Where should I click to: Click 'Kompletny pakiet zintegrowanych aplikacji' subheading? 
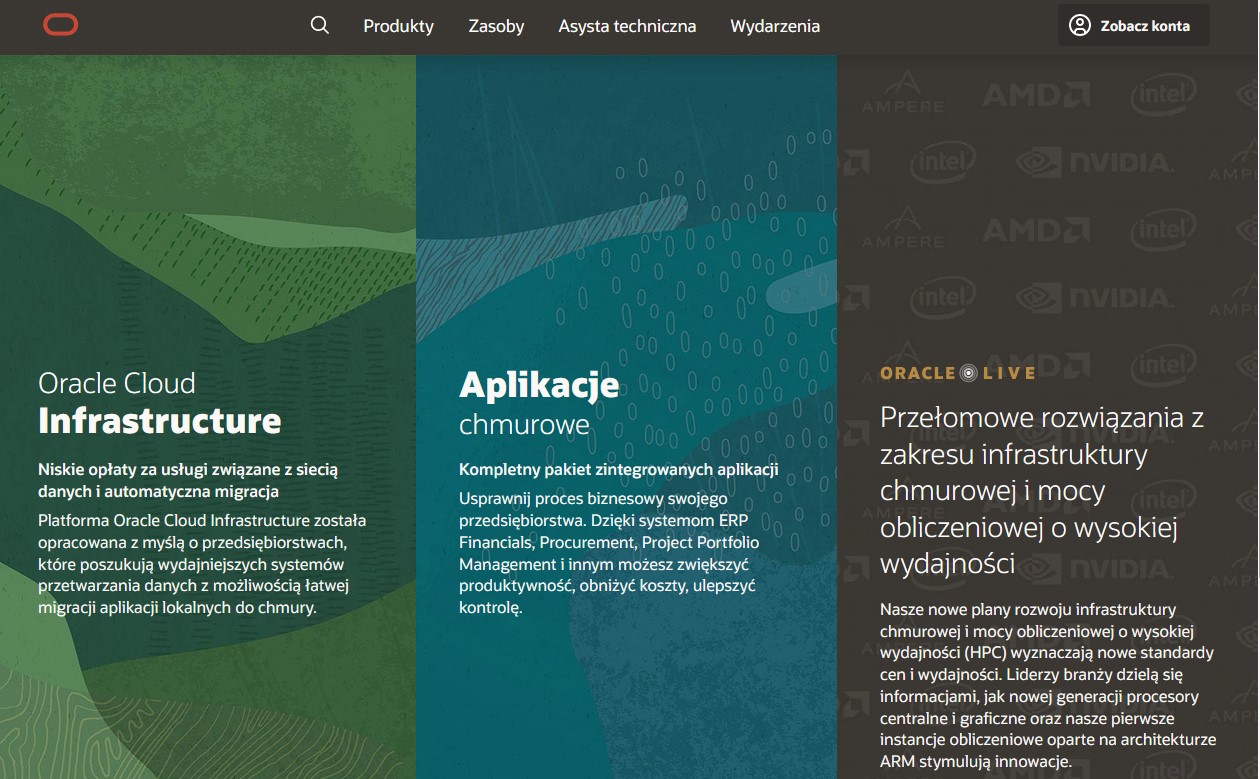pyautogui.click(x=619, y=470)
